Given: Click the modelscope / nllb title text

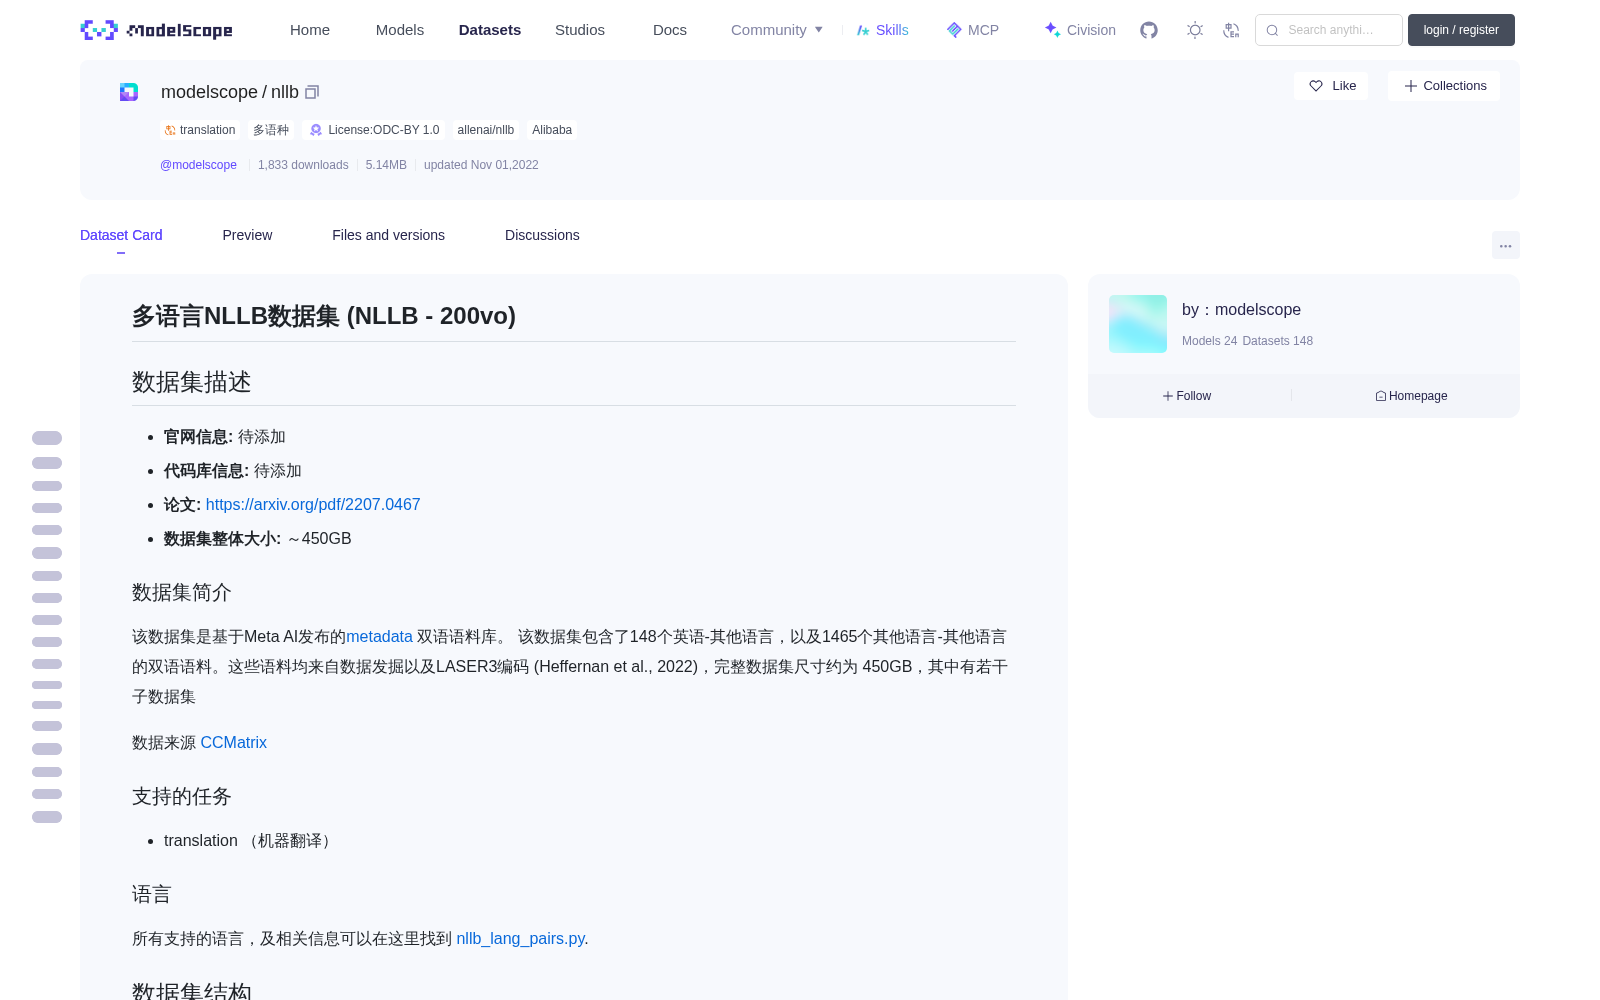Looking at the screenshot, I should tap(230, 92).
